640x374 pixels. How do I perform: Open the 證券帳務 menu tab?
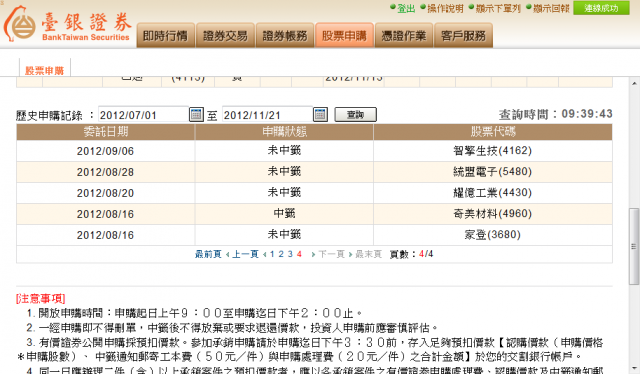[285, 36]
